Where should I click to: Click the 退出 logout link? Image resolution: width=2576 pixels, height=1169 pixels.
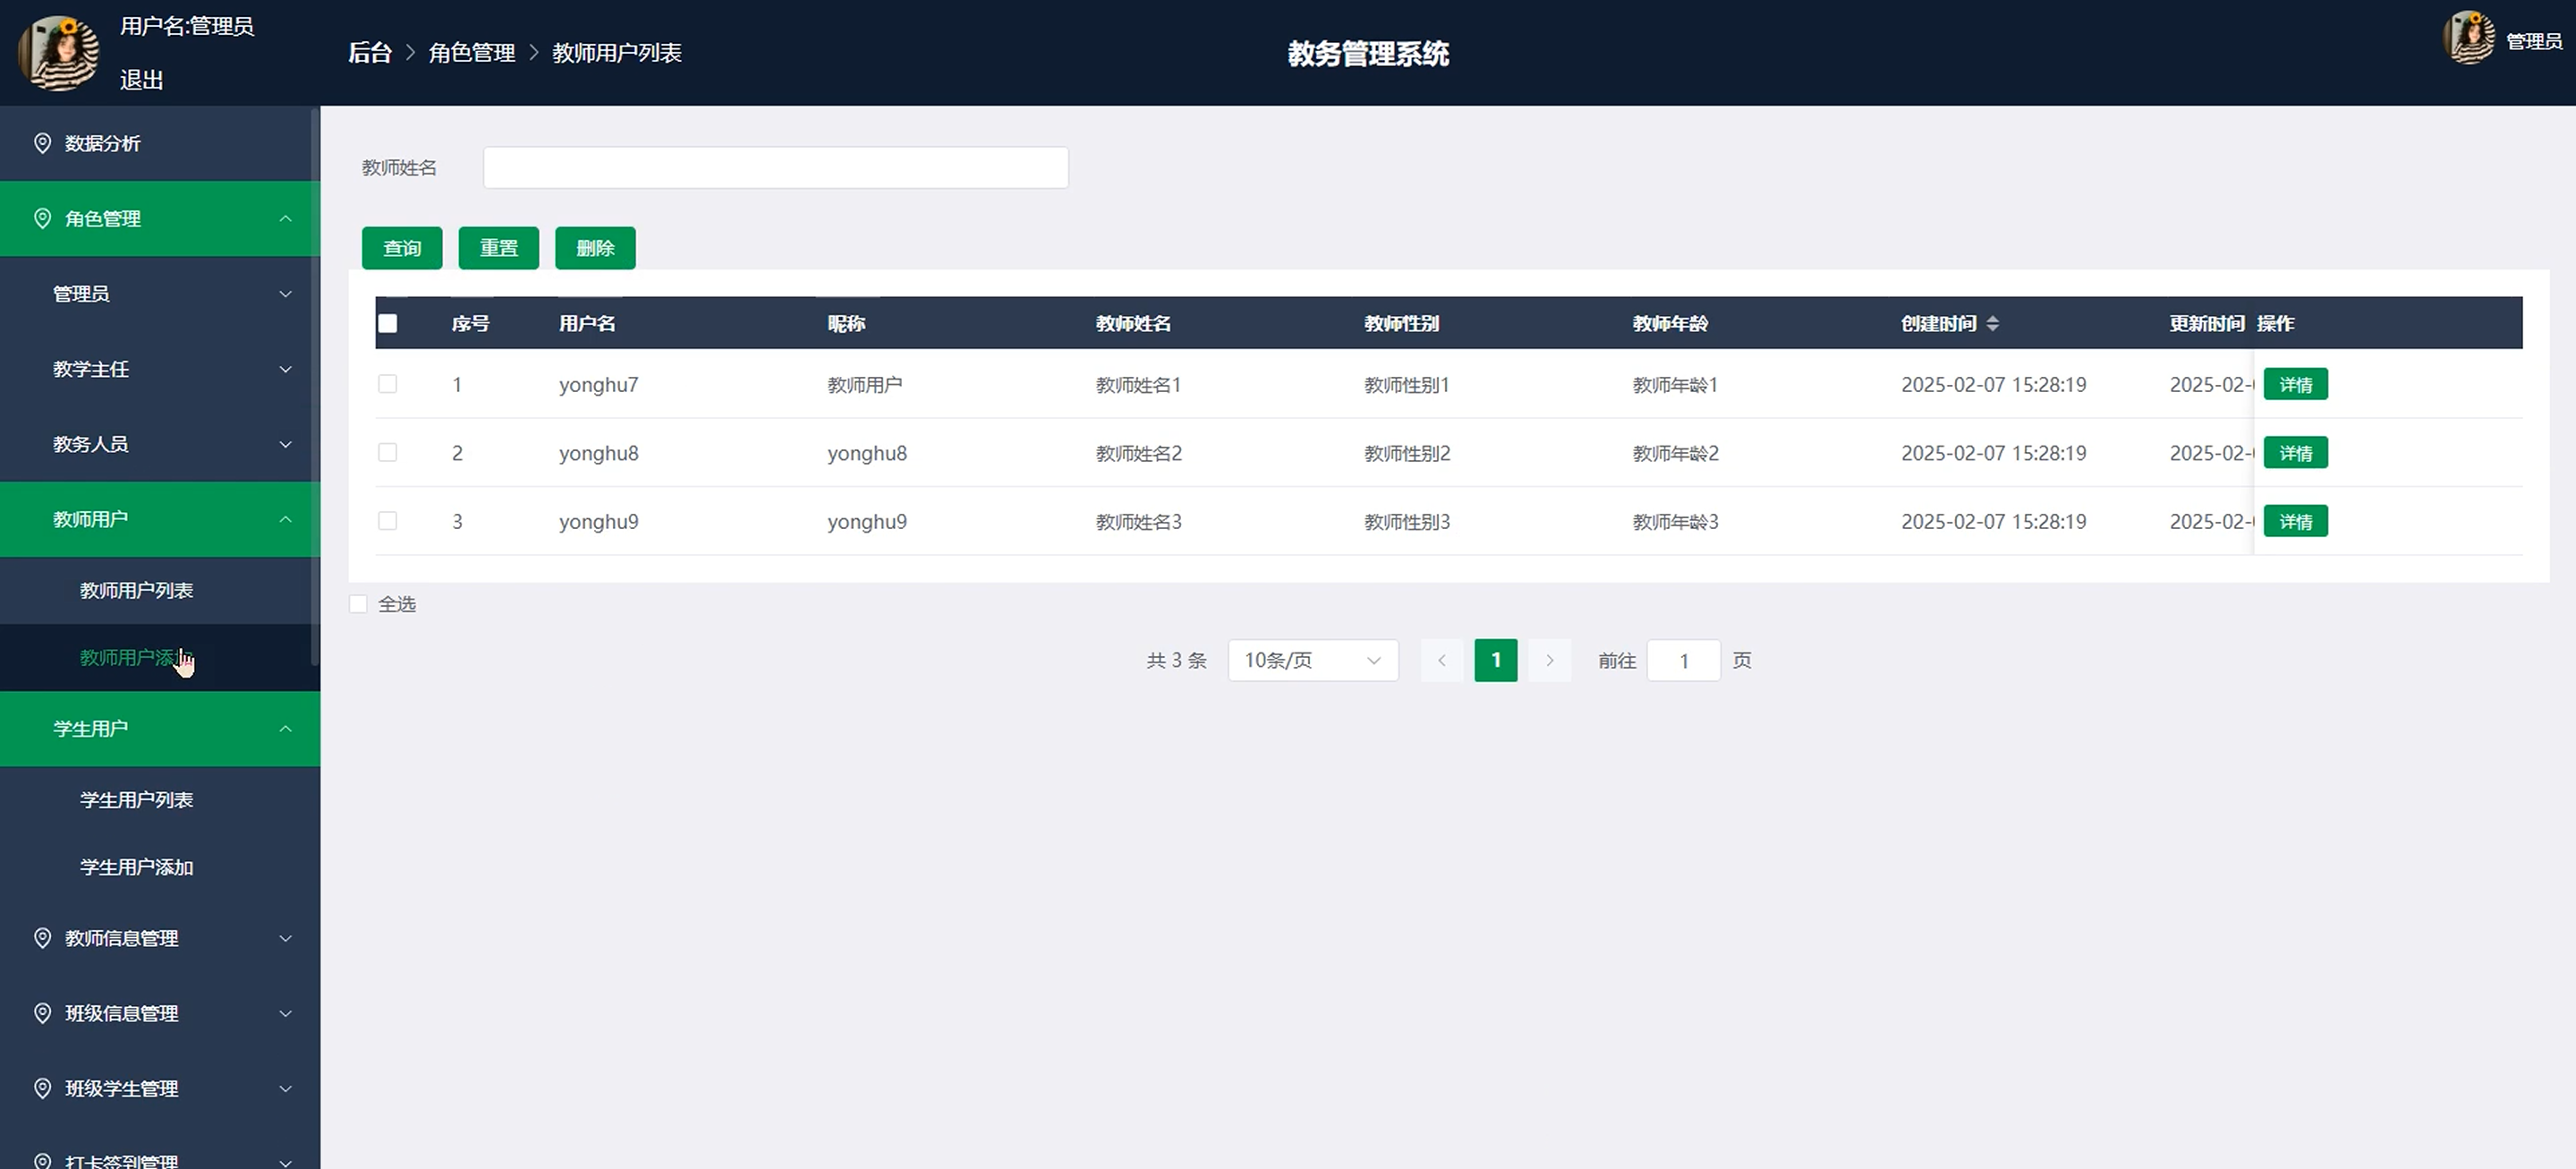(x=141, y=80)
